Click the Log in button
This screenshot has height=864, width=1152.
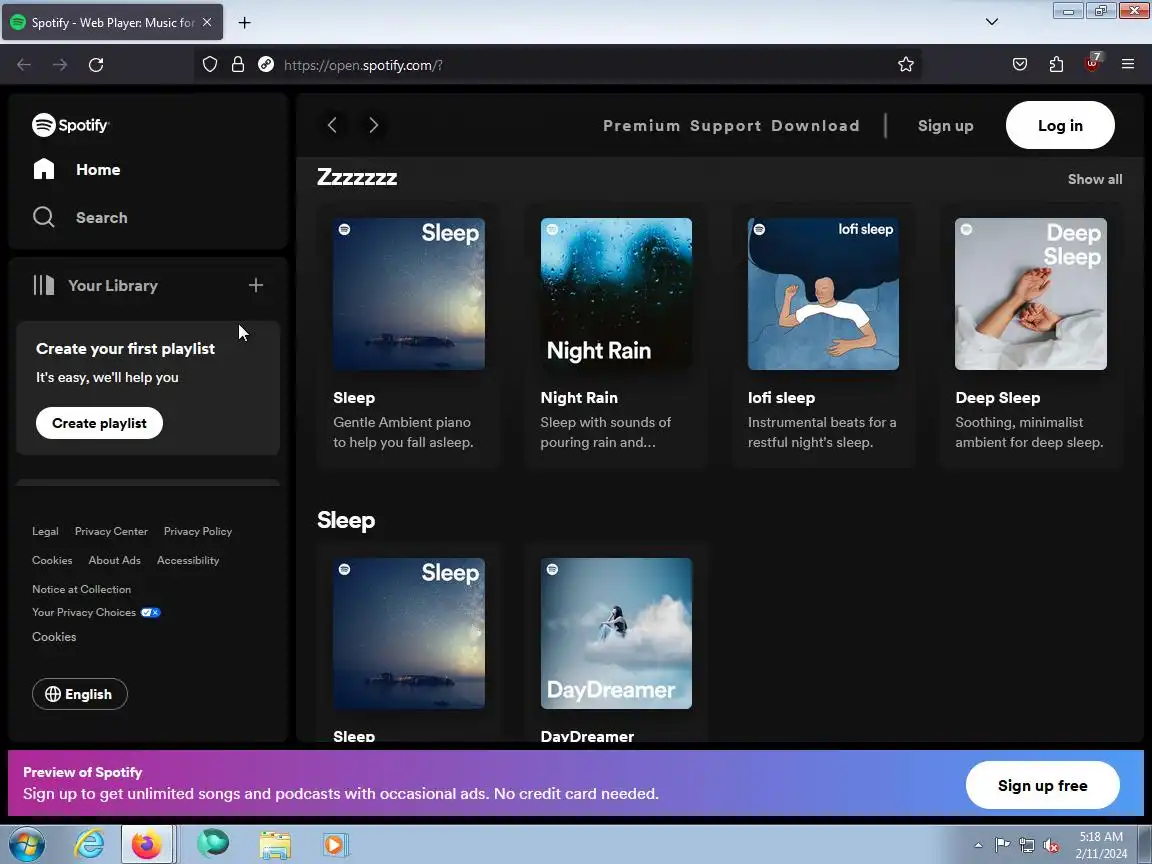click(1060, 125)
